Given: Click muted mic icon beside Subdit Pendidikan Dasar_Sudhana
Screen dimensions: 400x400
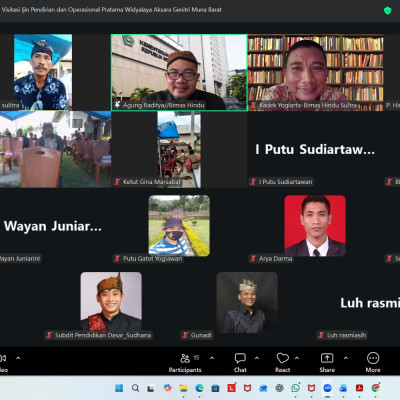Looking at the screenshot, I should 49,335.
